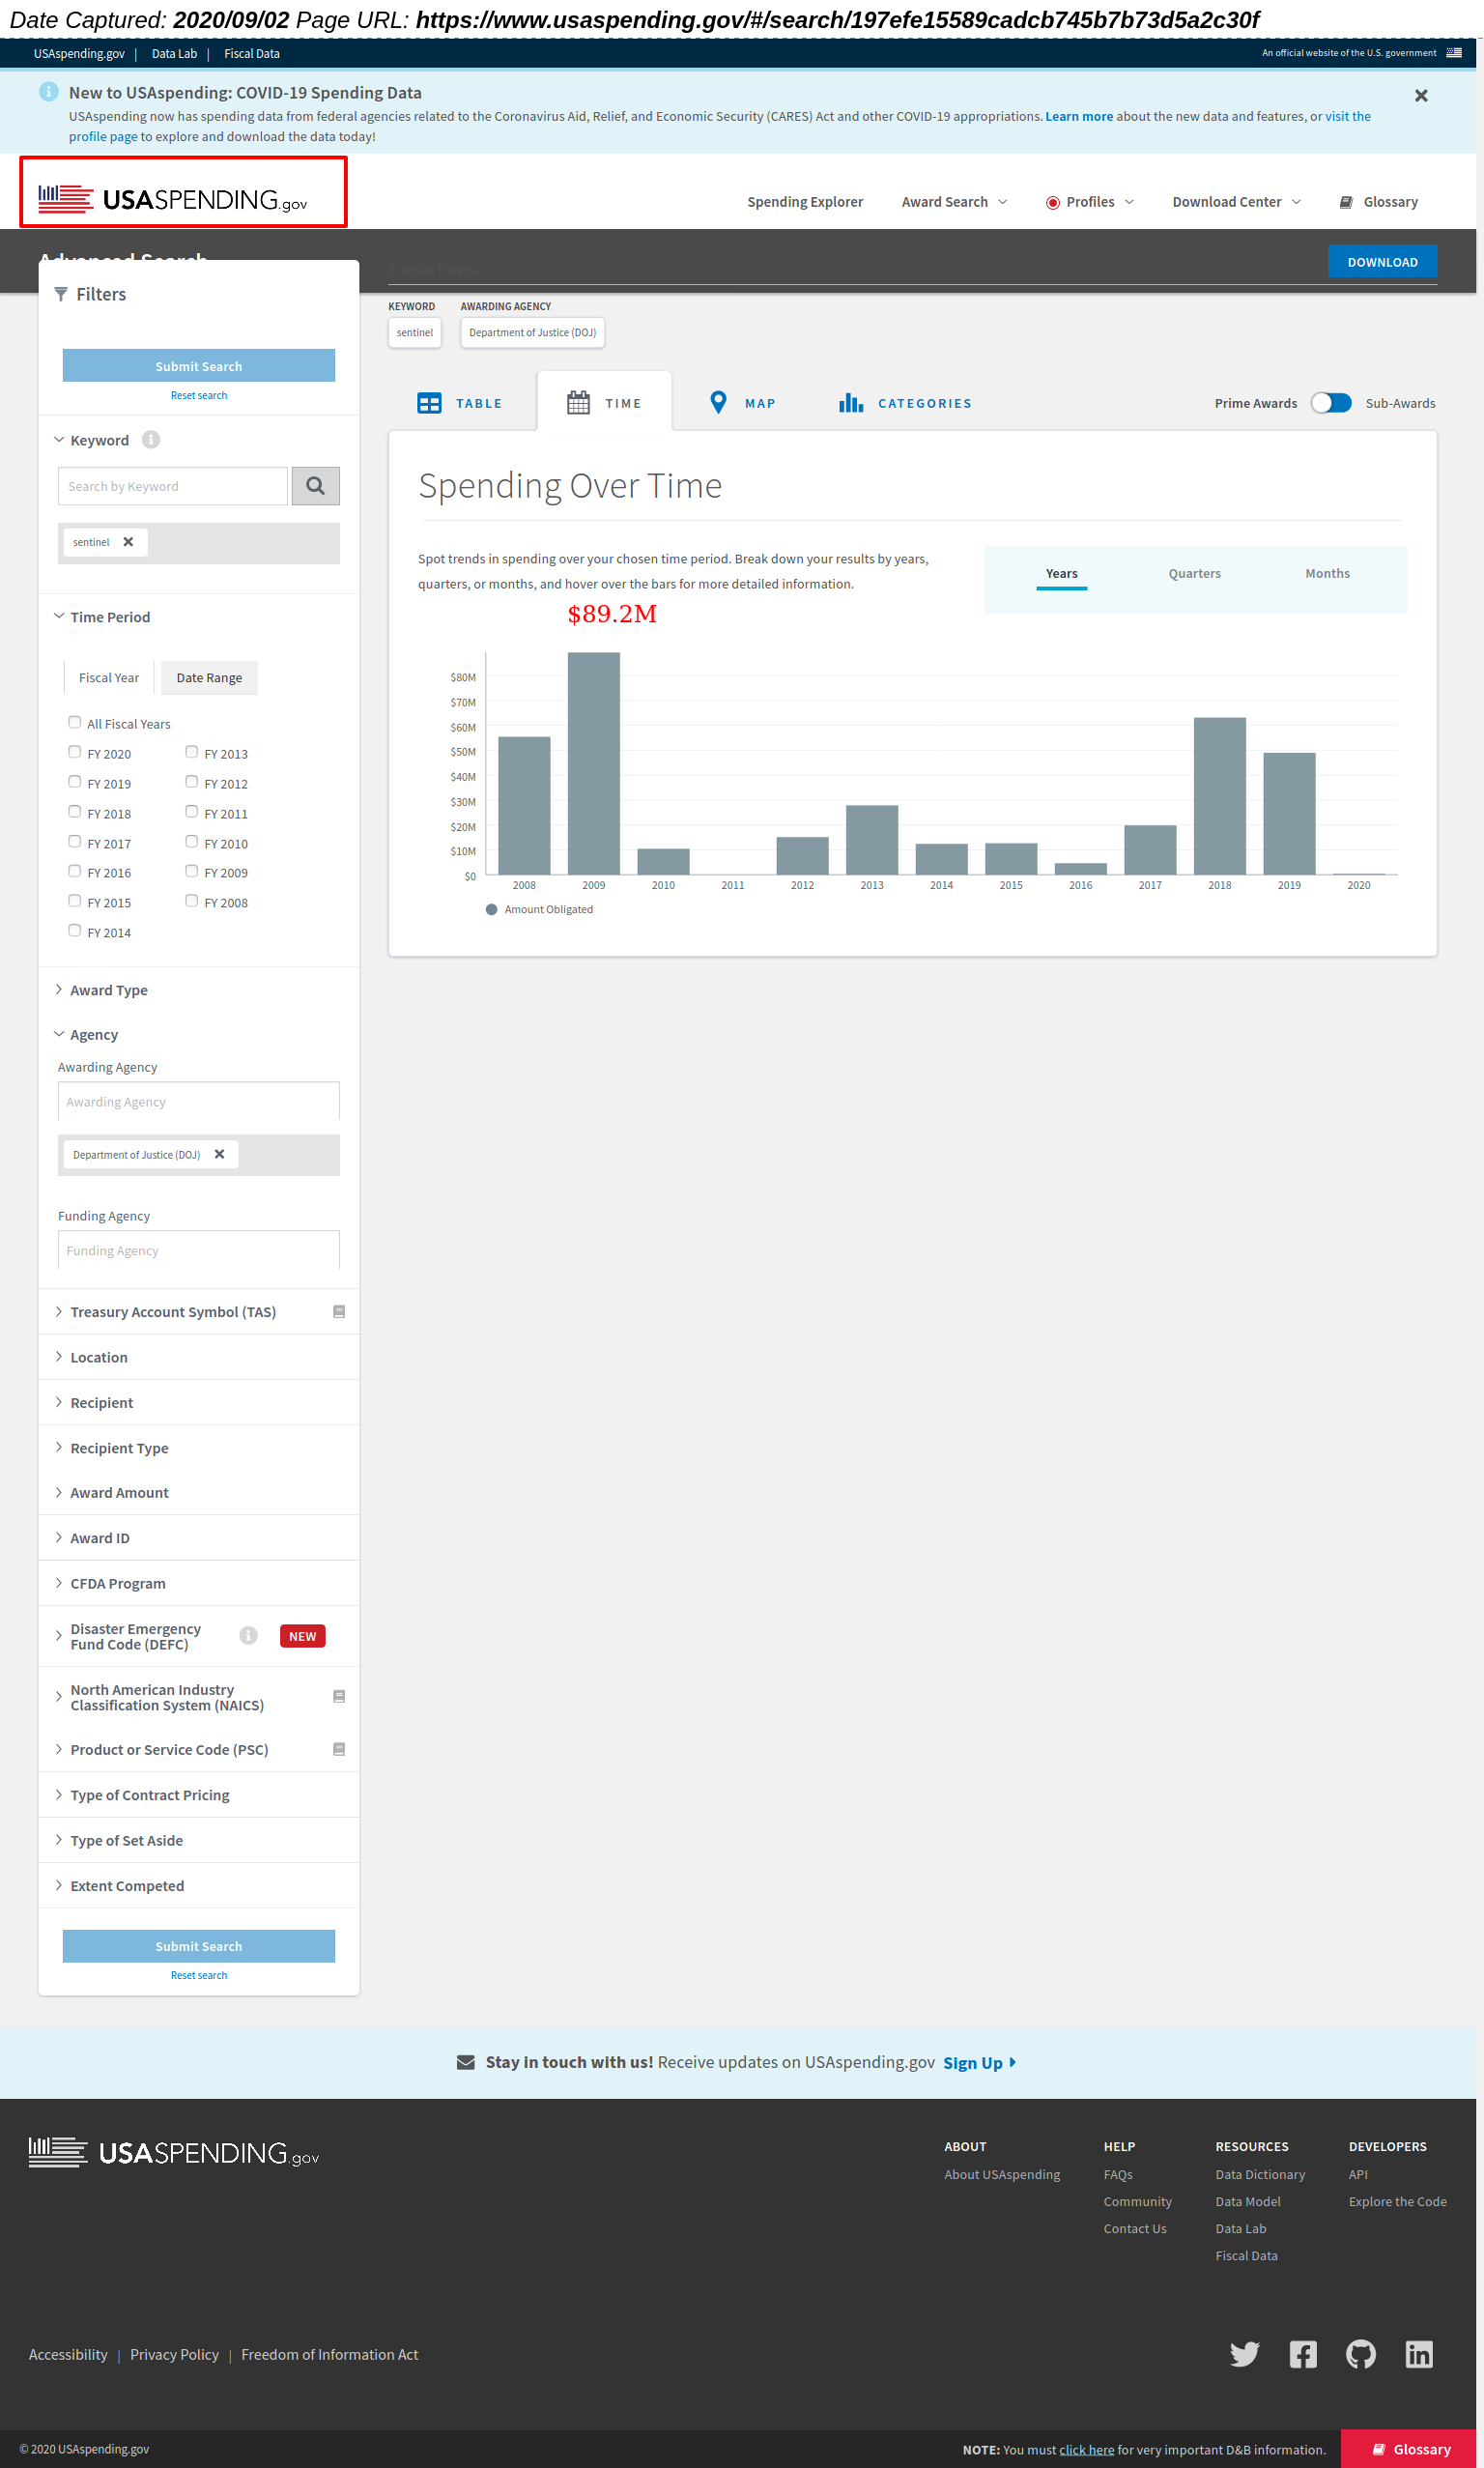Check the FY 2012 checkbox
The image size is (1484, 2468).
192,782
